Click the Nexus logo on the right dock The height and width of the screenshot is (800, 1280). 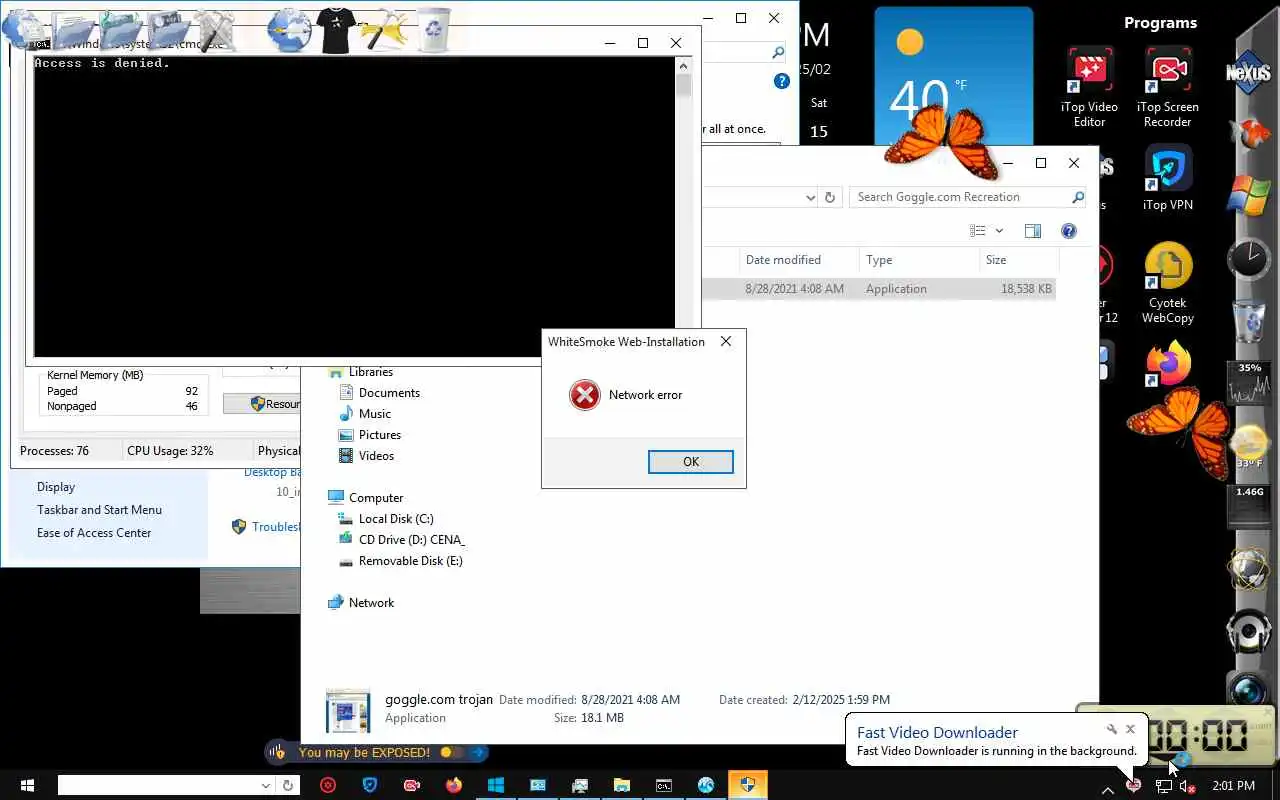[x=1249, y=71]
